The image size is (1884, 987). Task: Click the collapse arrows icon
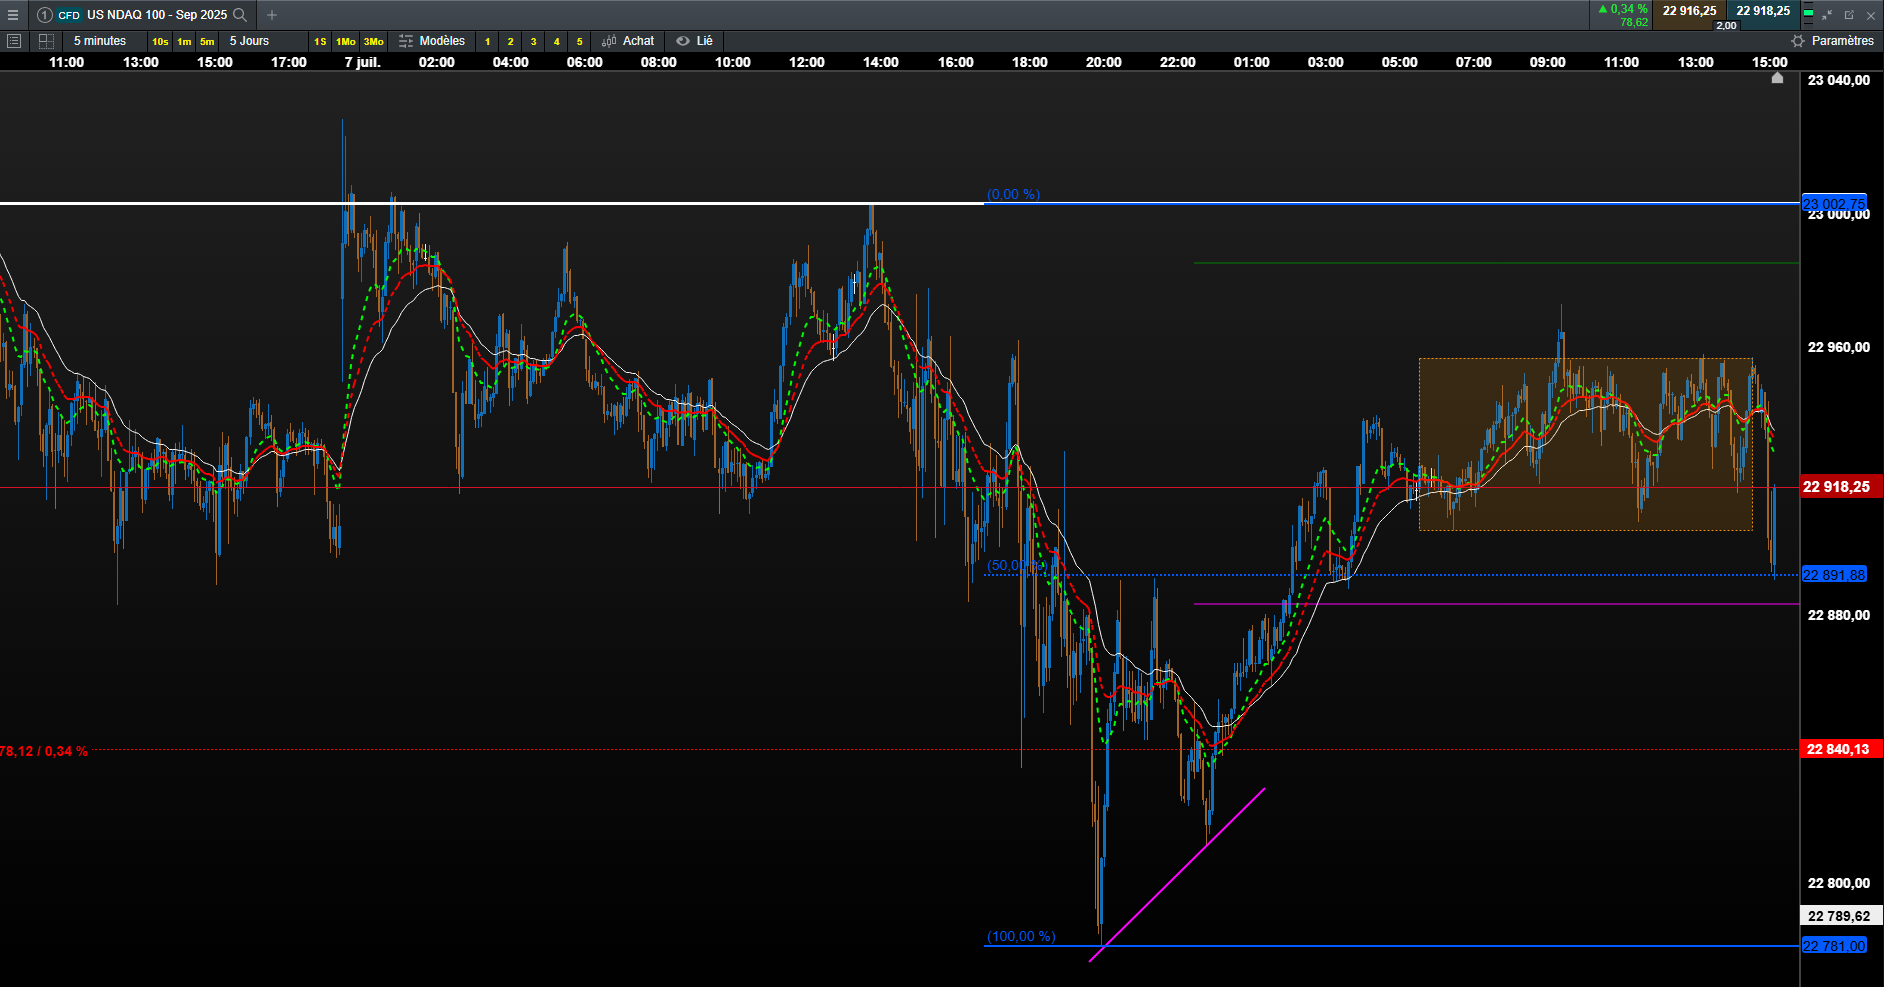click(x=1827, y=15)
